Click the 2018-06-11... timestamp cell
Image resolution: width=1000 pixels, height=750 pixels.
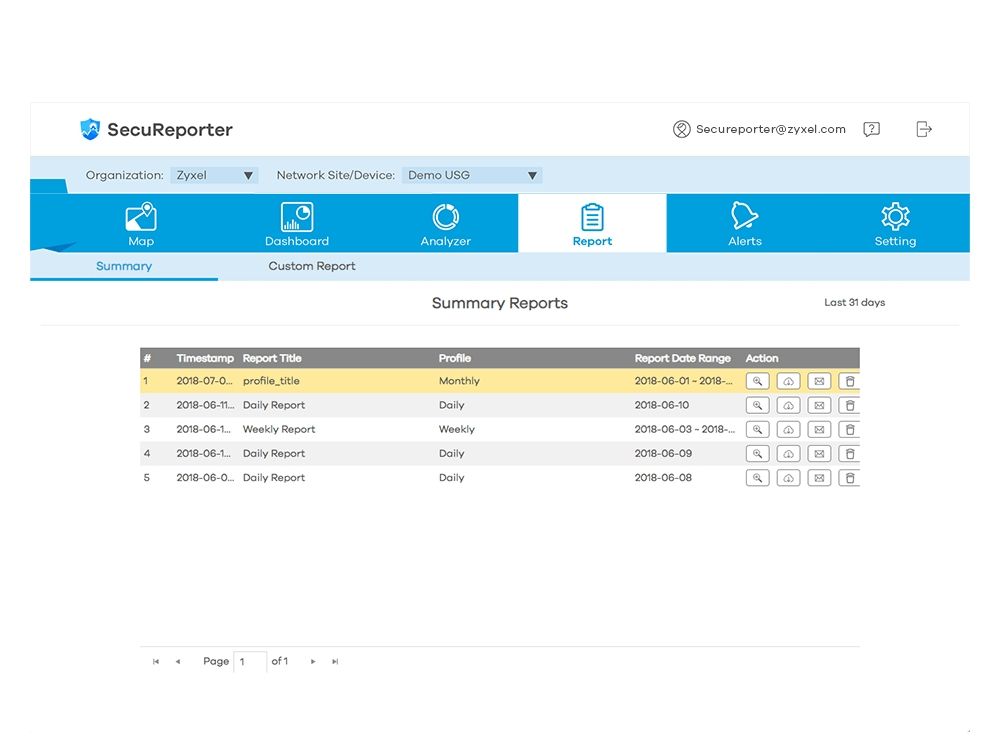tap(205, 405)
